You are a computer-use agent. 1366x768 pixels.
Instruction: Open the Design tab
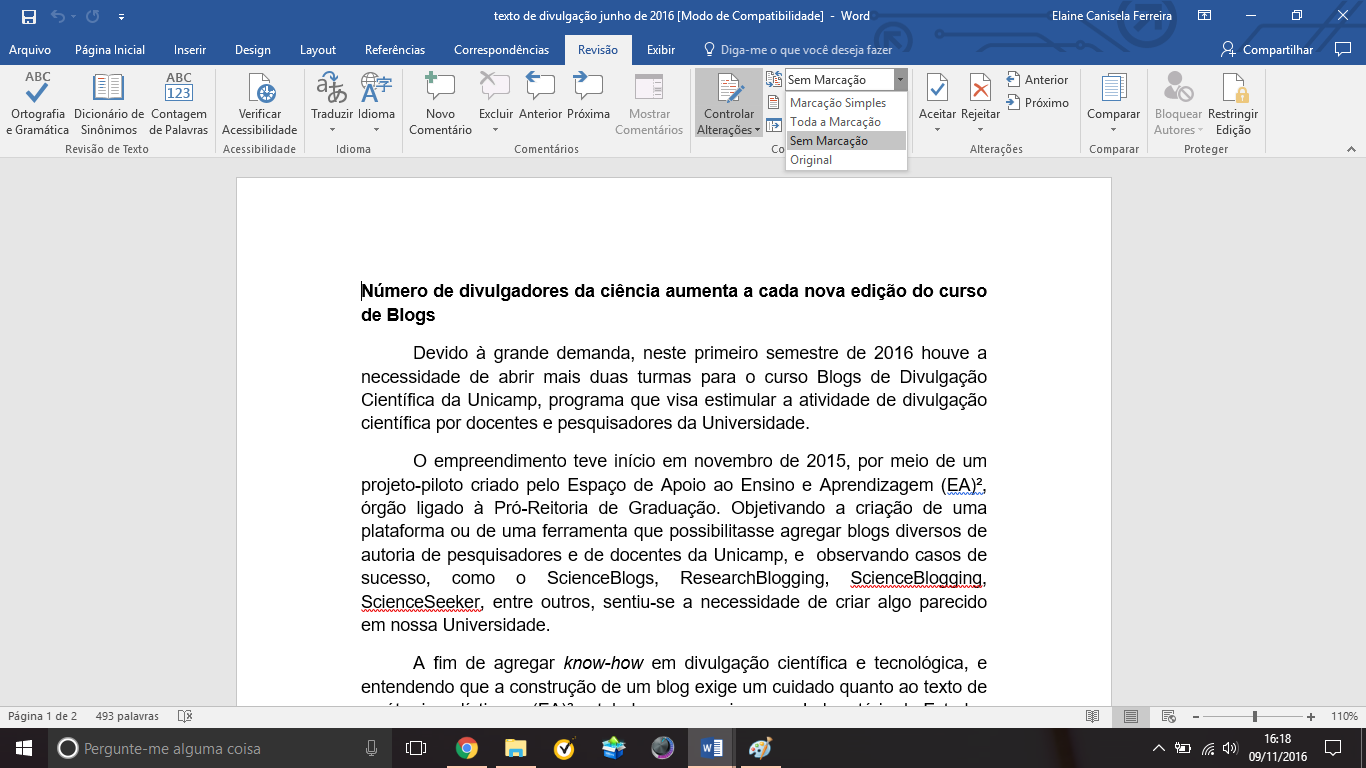[253, 50]
